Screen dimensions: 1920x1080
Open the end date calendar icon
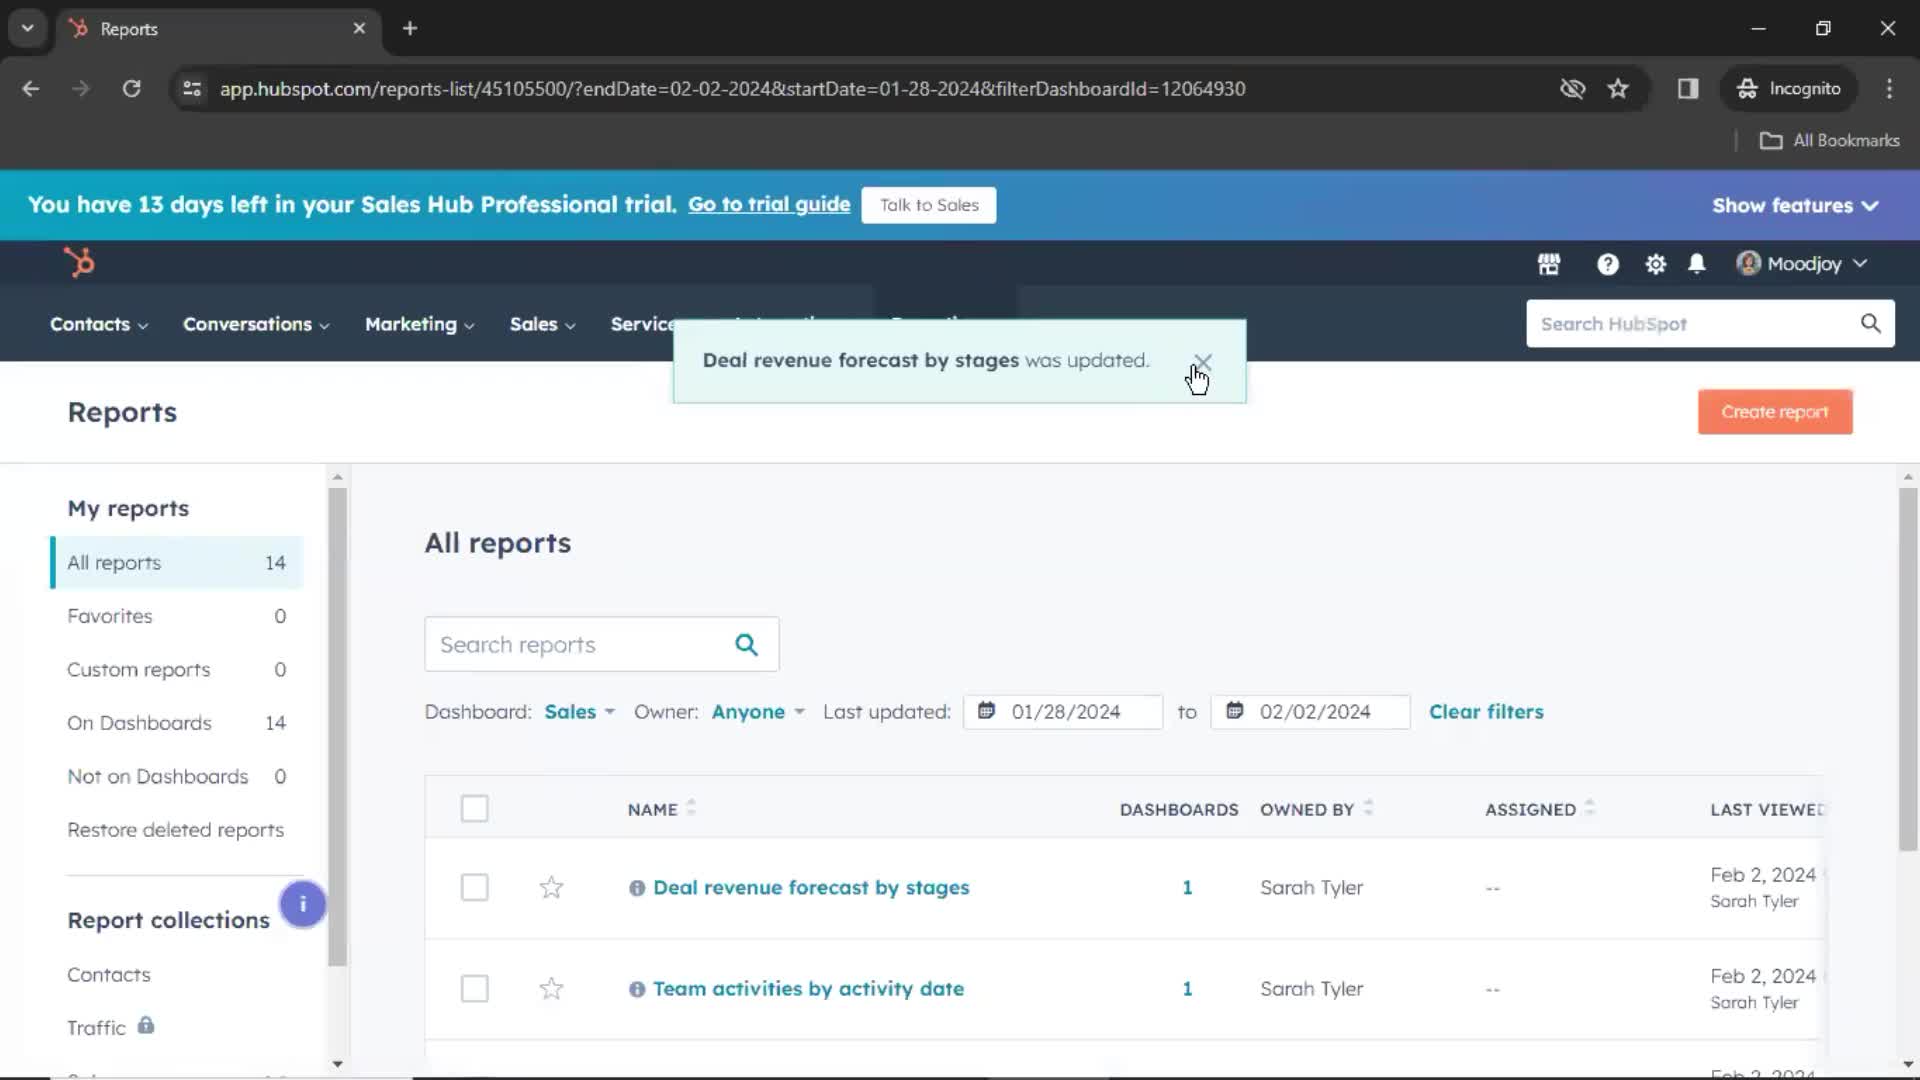click(1234, 711)
